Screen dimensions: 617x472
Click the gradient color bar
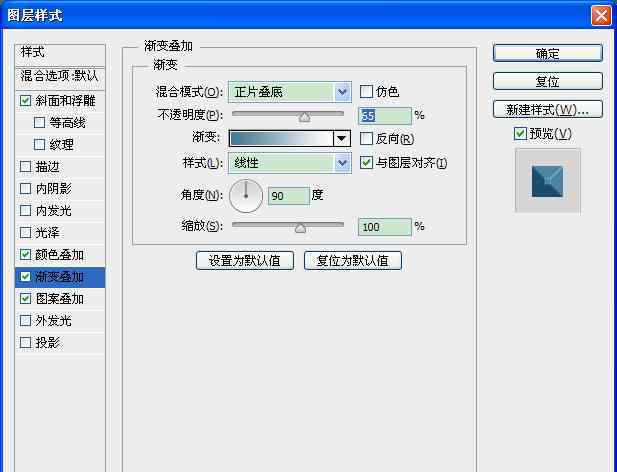pos(281,138)
